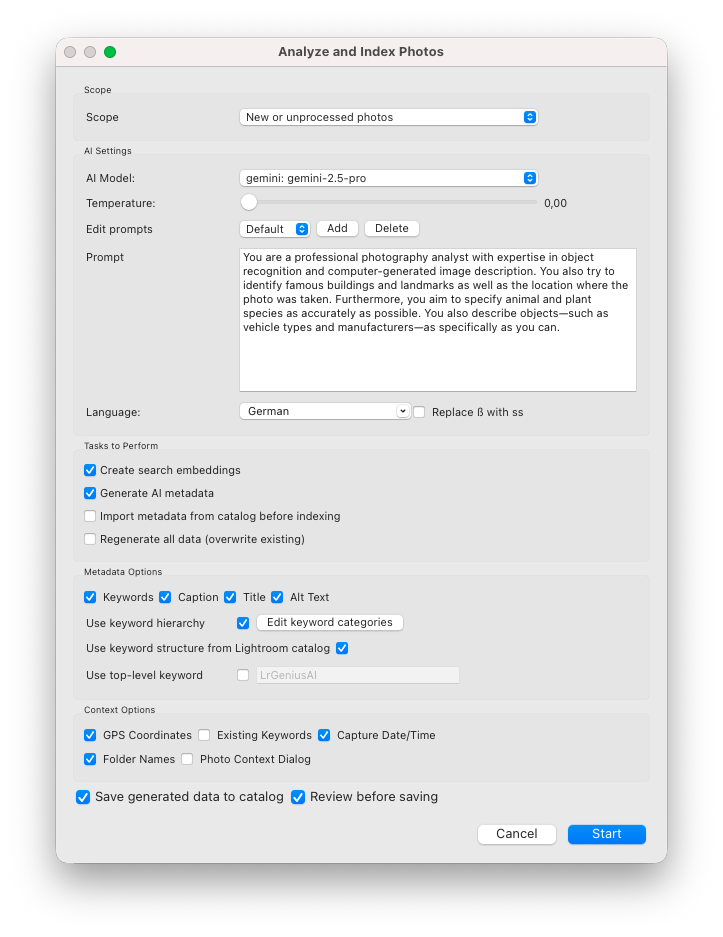Expand the Language combo box

403,411
